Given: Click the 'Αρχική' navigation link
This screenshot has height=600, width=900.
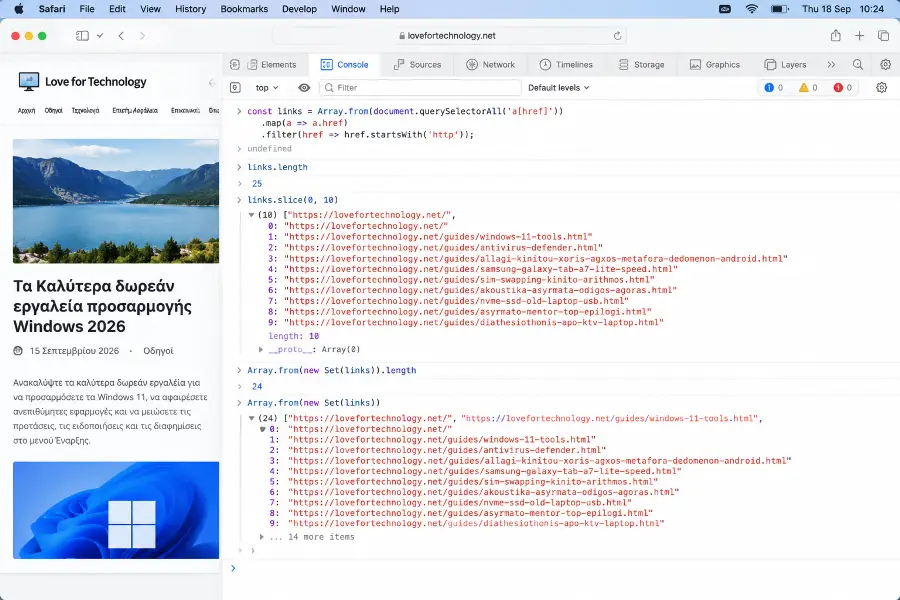Looking at the screenshot, I should coord(26,110).
